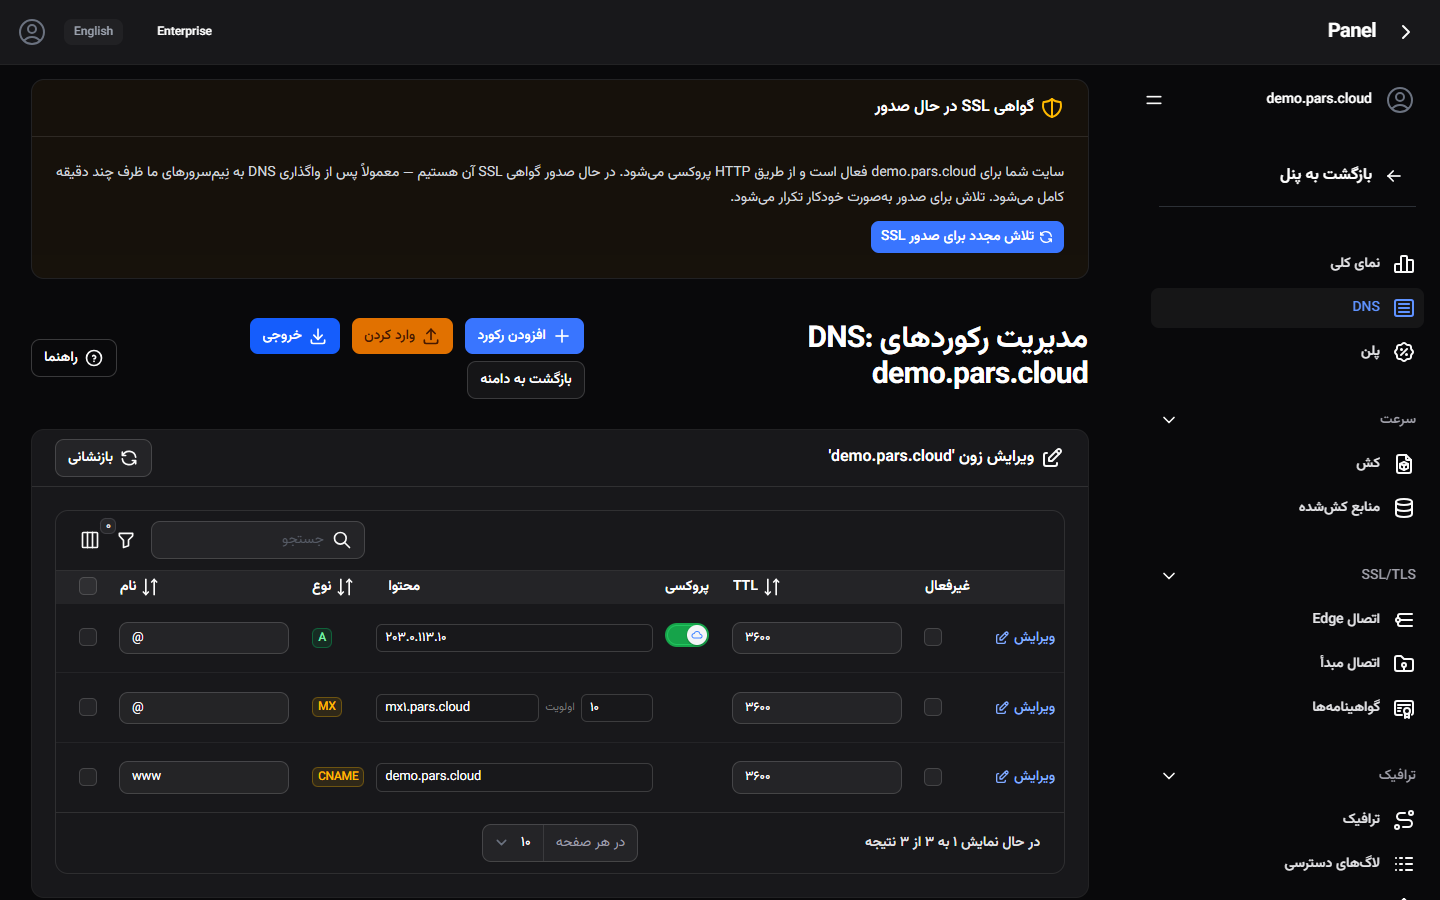Sort by نام name column
Screen dimensions: 1440x900
[139, 587]
